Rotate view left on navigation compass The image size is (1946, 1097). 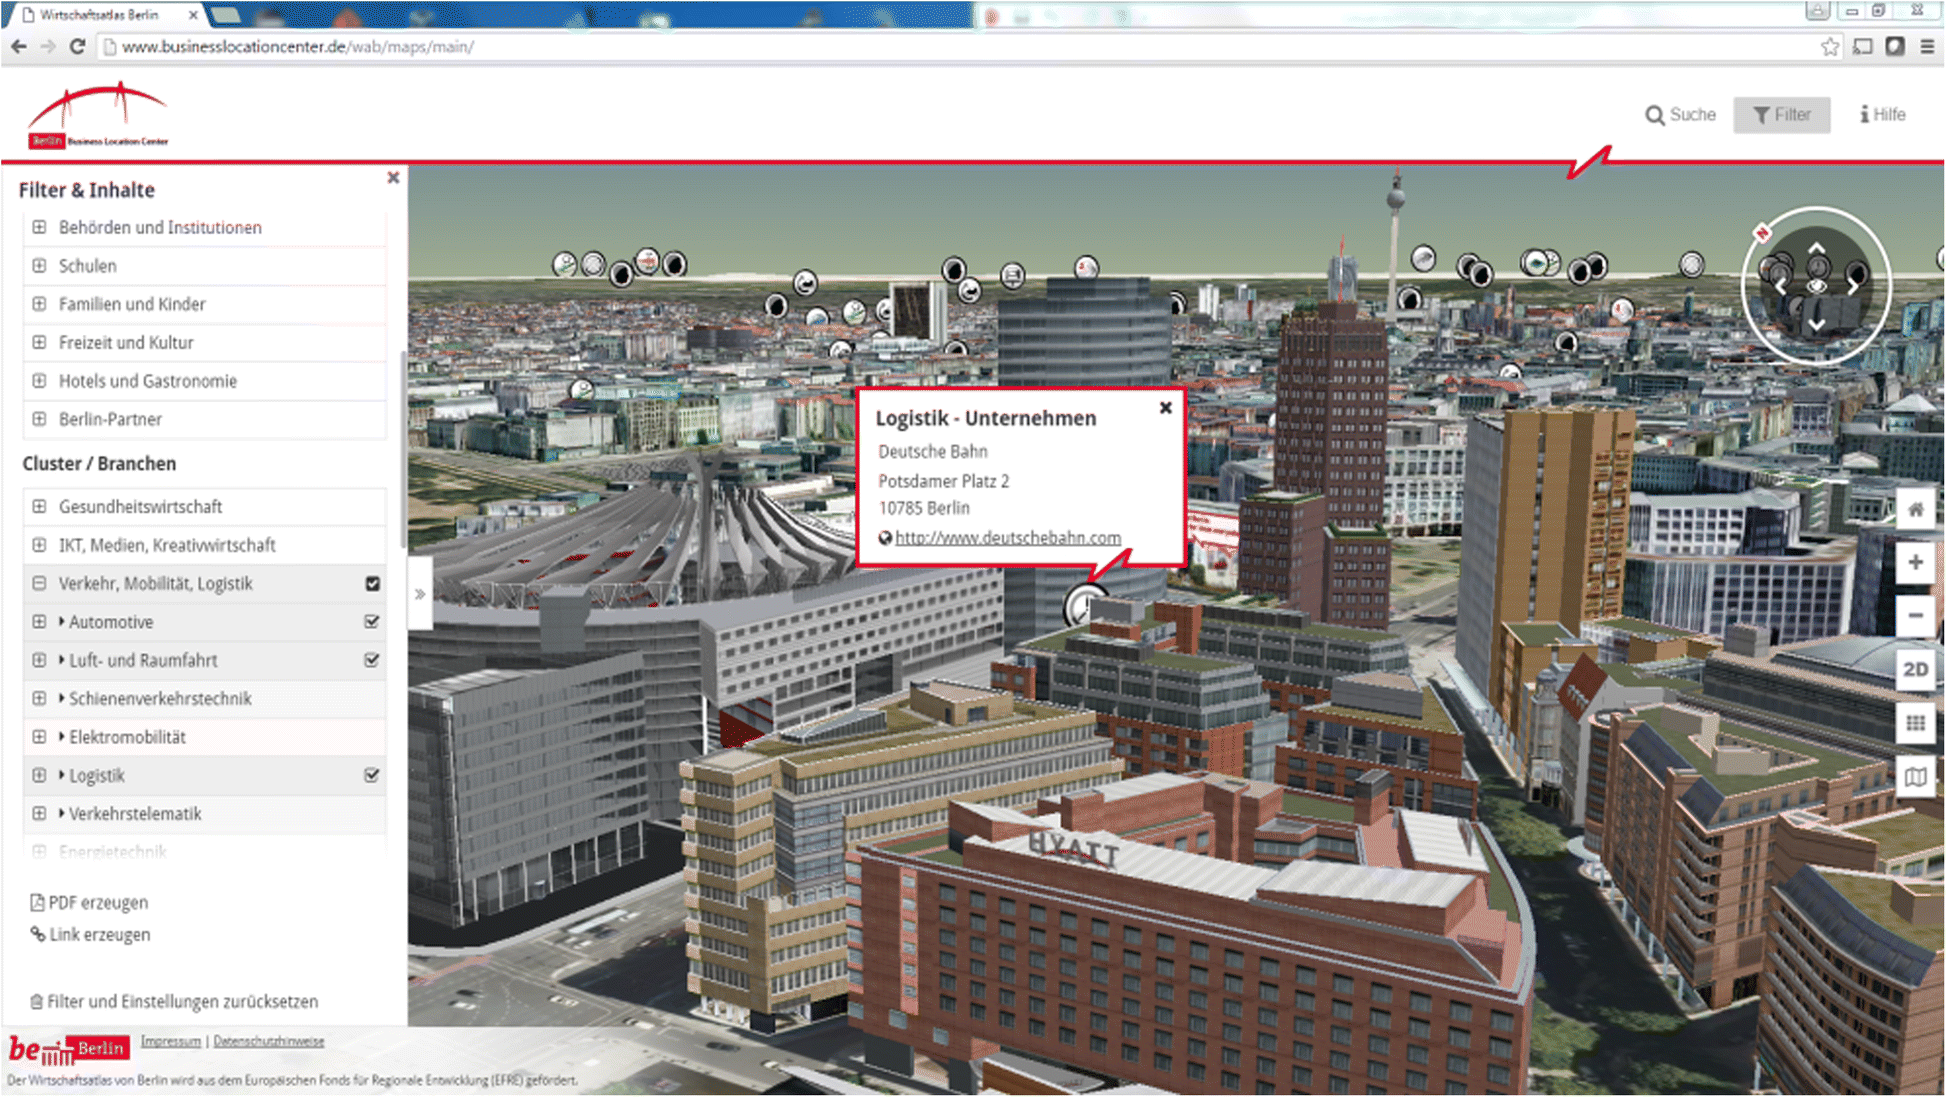pyautogui.click(x=1781, y=286)
